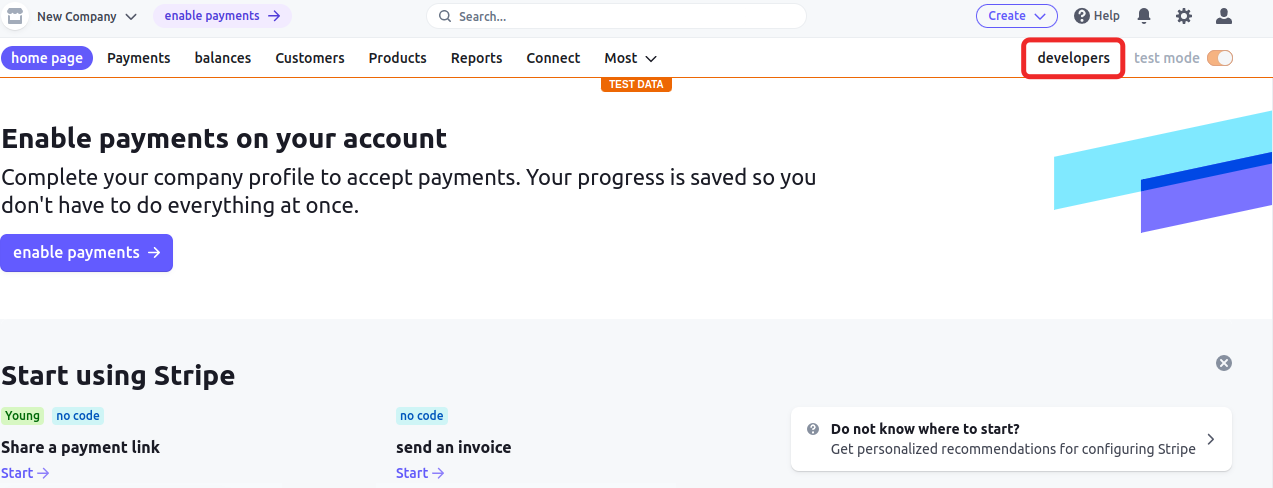
Task: Open the Create dropdown
Action: click(1016, 16)
